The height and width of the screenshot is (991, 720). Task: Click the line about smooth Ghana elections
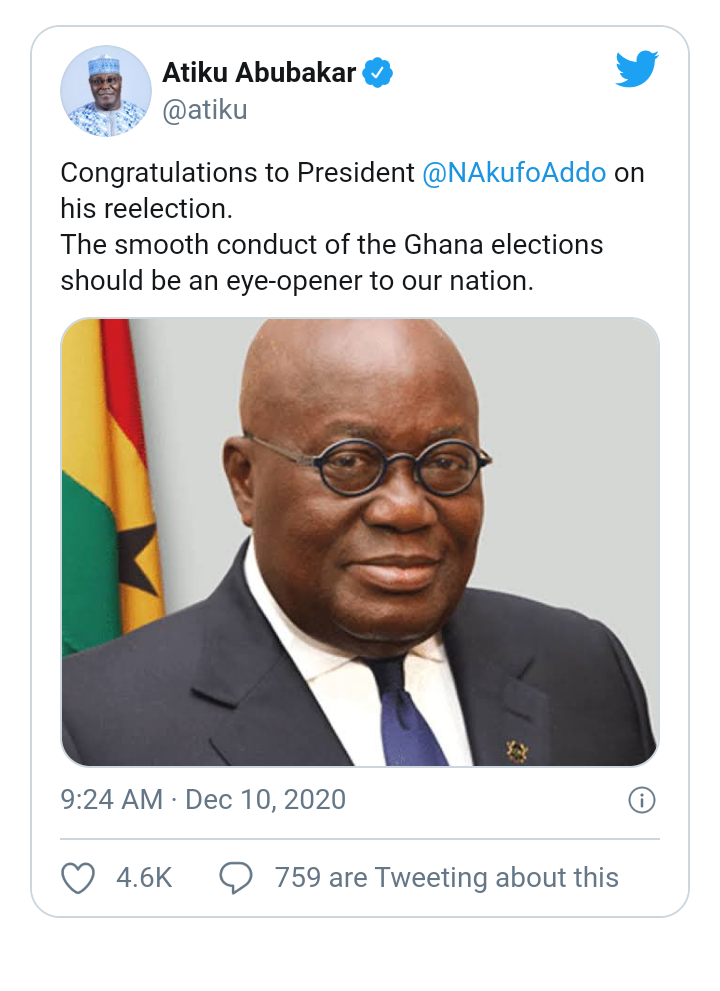coord(331,244)
